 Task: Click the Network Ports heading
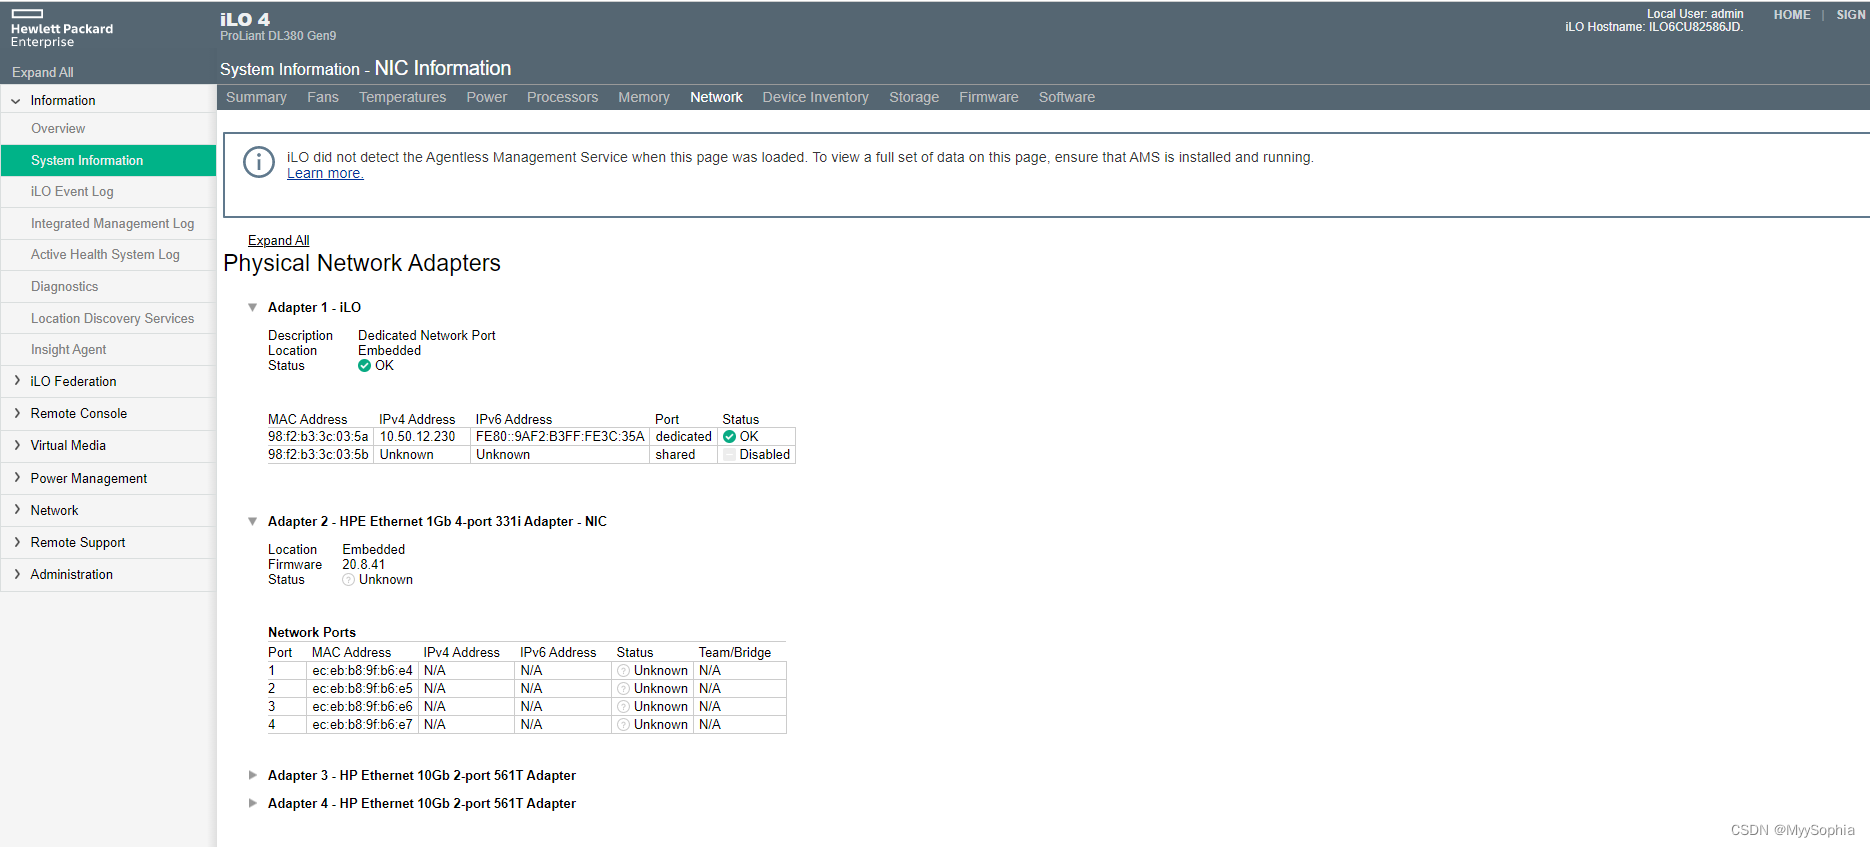point(312,633)
